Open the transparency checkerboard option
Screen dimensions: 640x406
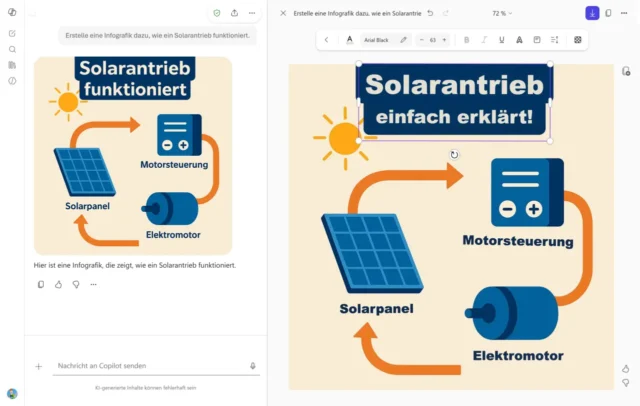[x=578, y=40]
